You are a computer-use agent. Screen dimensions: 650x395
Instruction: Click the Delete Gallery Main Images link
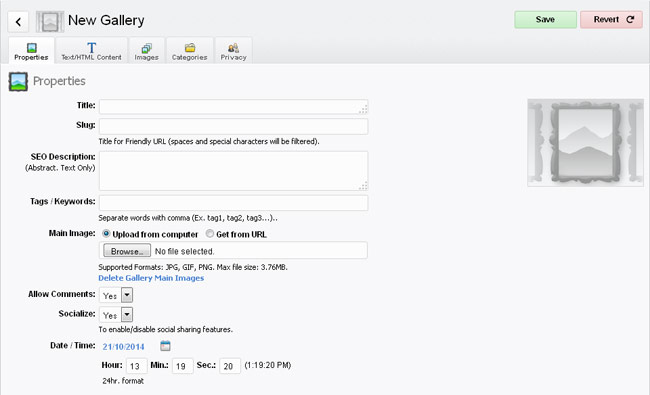[151, 278]
